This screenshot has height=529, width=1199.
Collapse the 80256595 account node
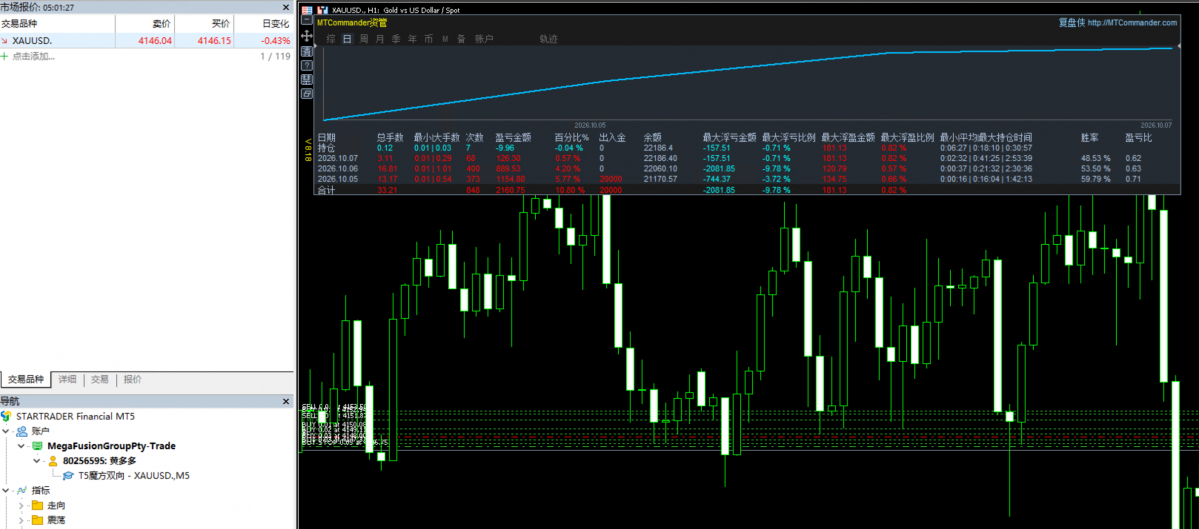point(37,461)
